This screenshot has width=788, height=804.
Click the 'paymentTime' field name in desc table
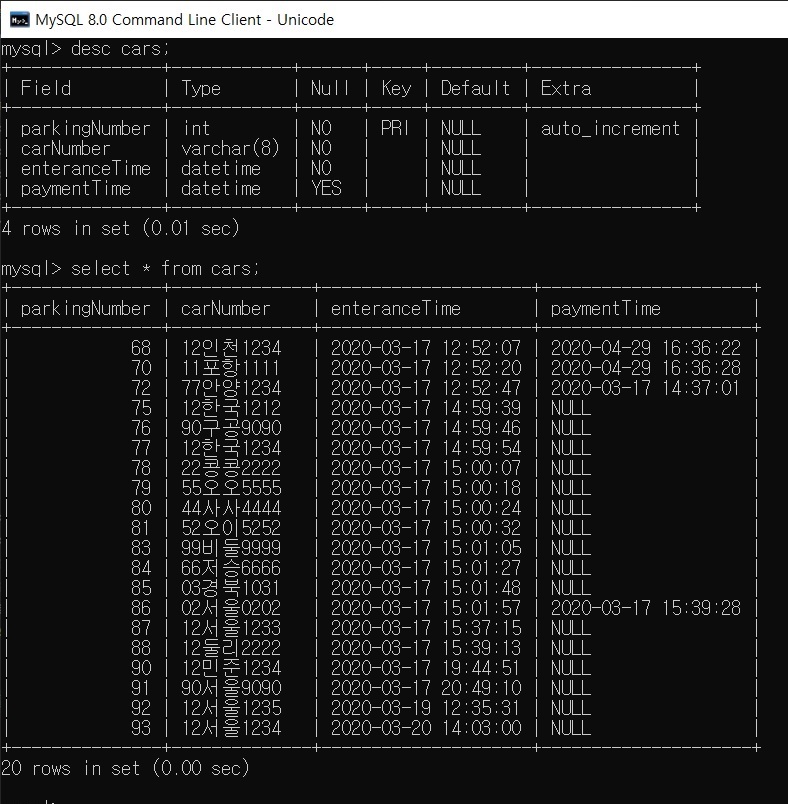(75, 188)
